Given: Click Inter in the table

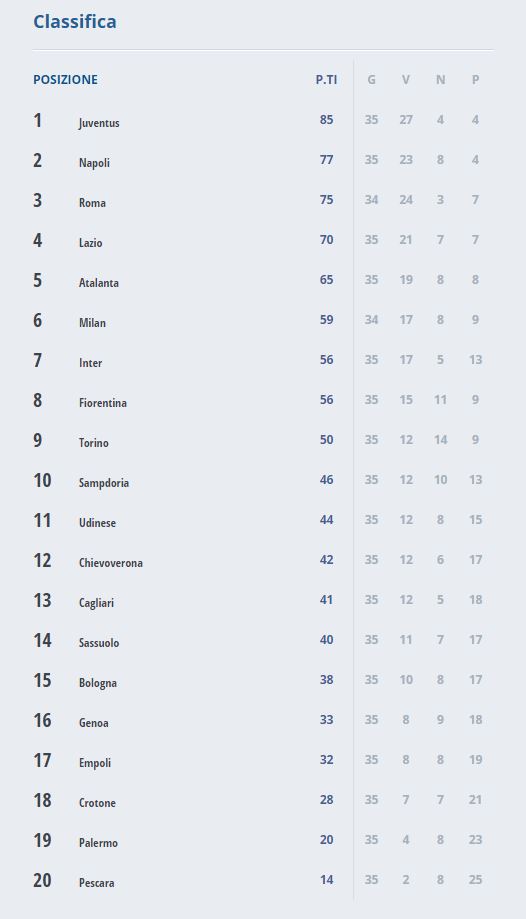Looking at the screenshot, I should [x=90, y=363].
